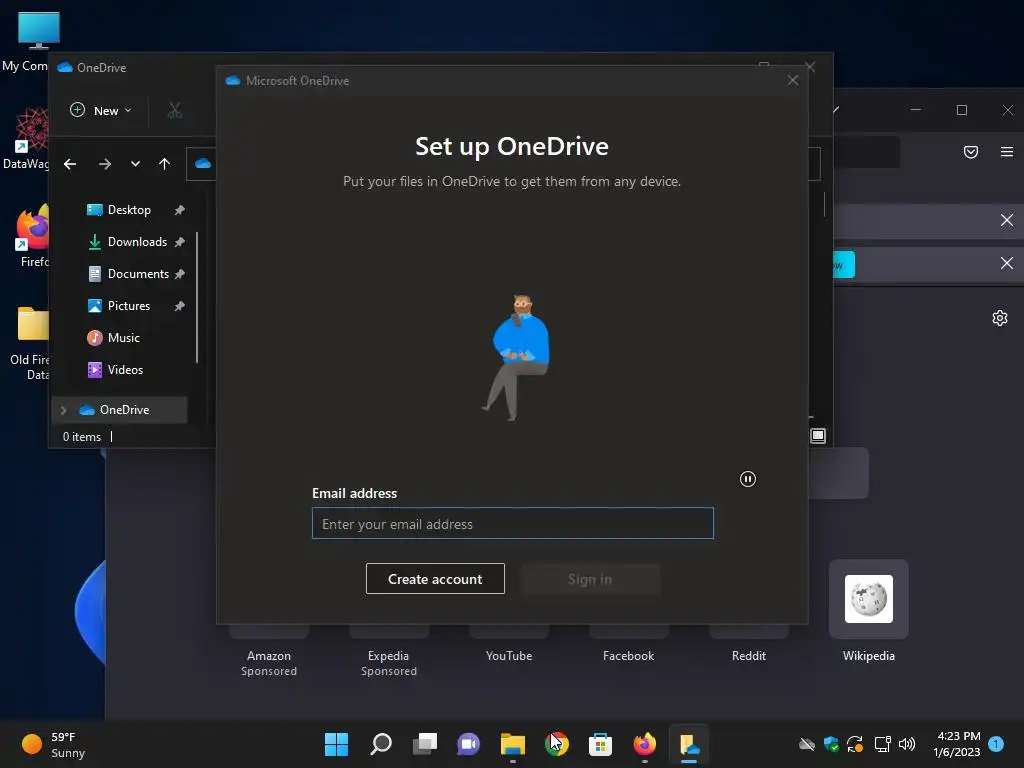Go back in File Explorer navigation
1024x768 pixels.
pyautogui.click(x=70, y=164)
